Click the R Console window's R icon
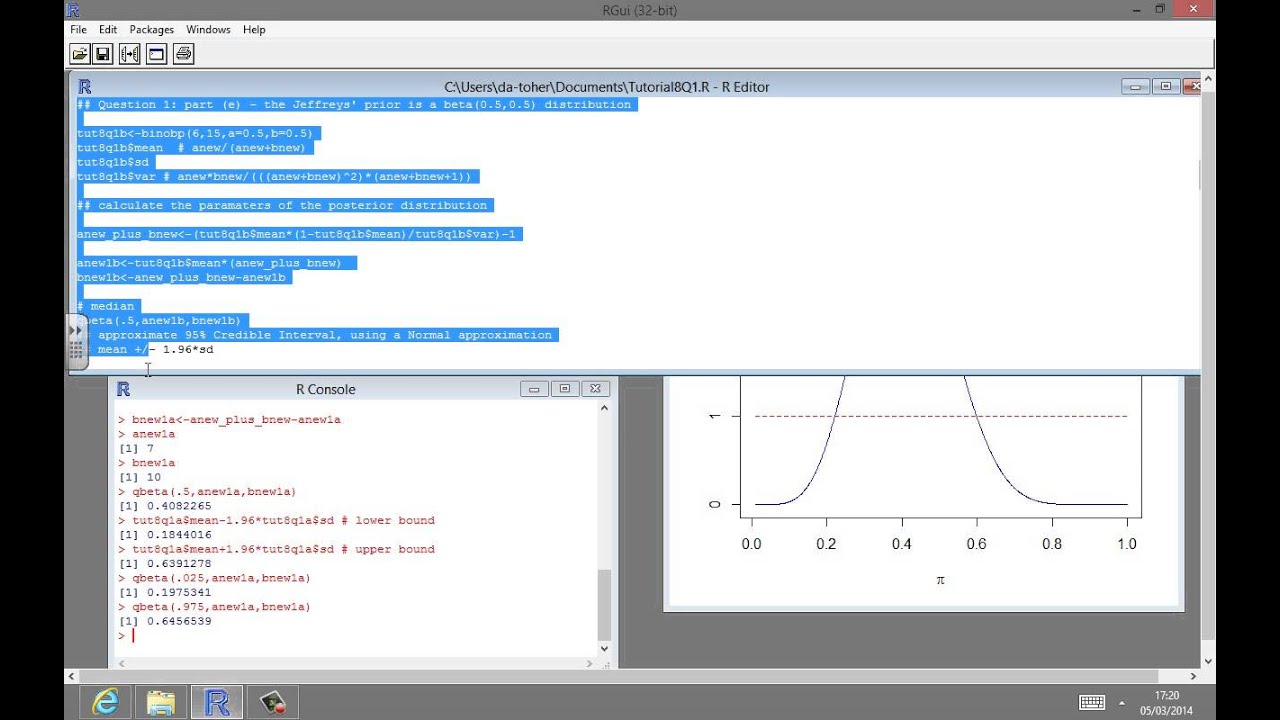The image size is (1280, 720). click(124, 389)
